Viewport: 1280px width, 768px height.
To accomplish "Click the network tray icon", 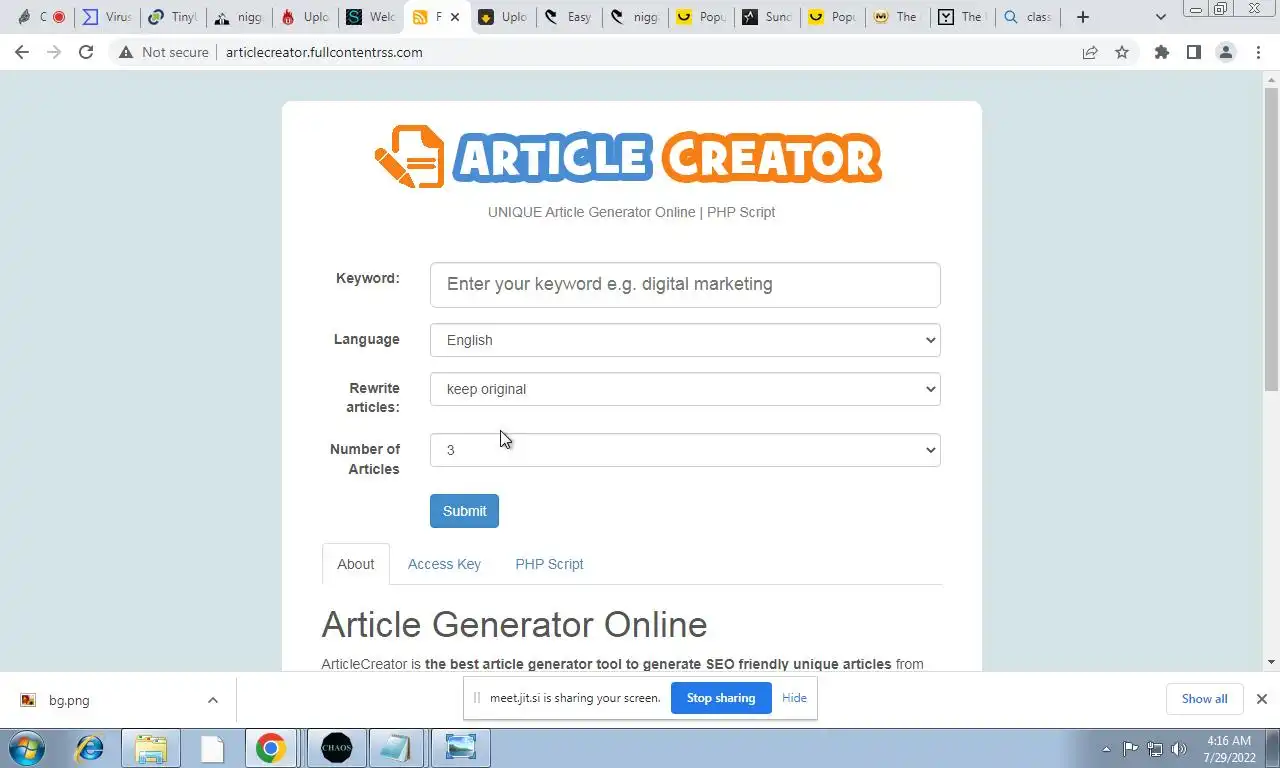I will 1155,748.
